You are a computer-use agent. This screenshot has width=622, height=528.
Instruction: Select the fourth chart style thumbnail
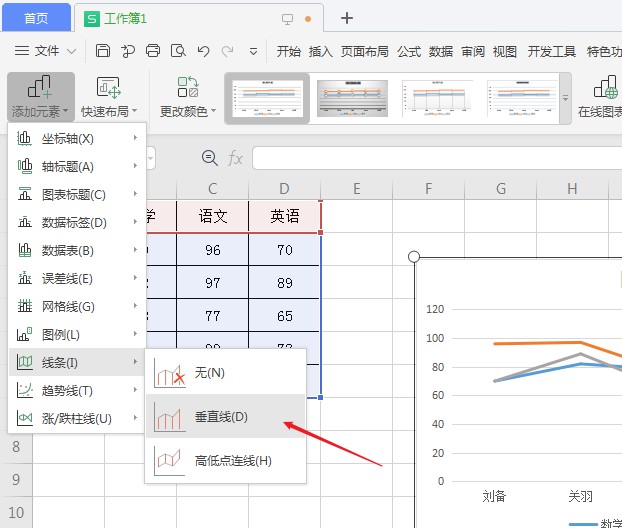click(522, 98)
